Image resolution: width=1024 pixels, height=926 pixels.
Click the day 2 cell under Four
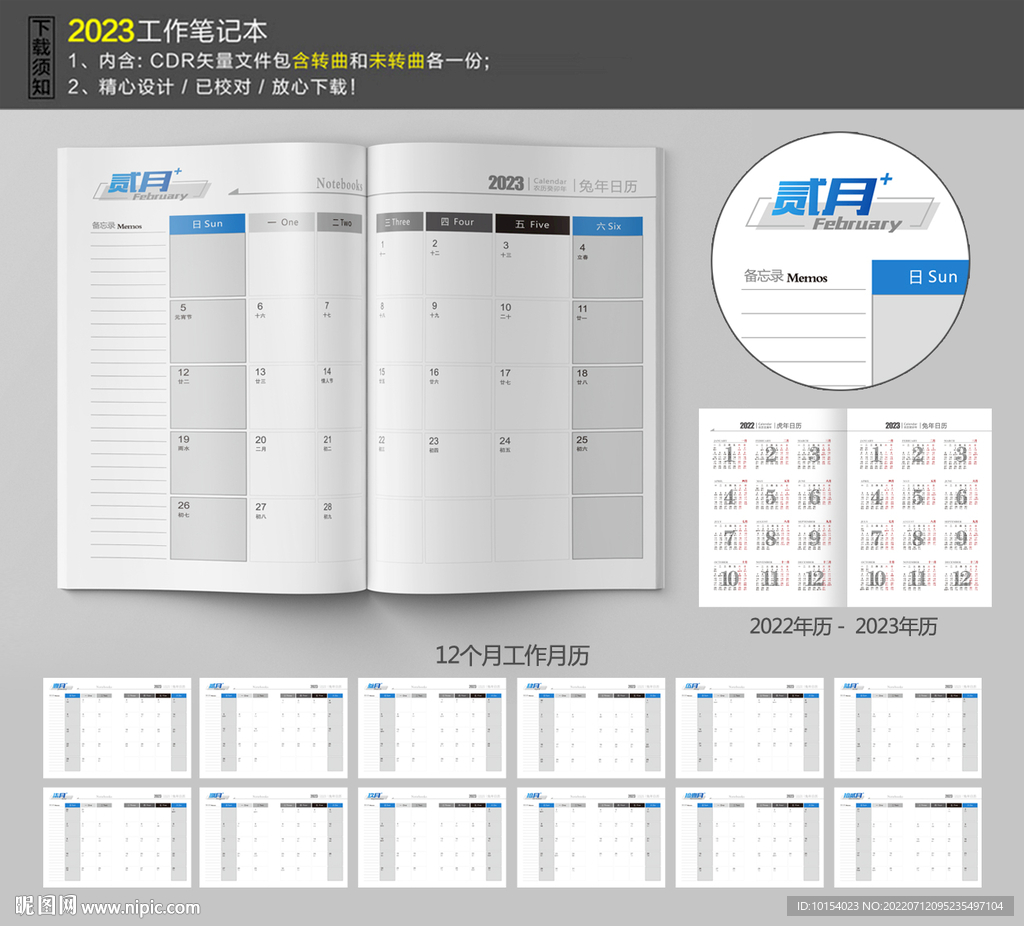pyautogui.click(x=458, y=264)
